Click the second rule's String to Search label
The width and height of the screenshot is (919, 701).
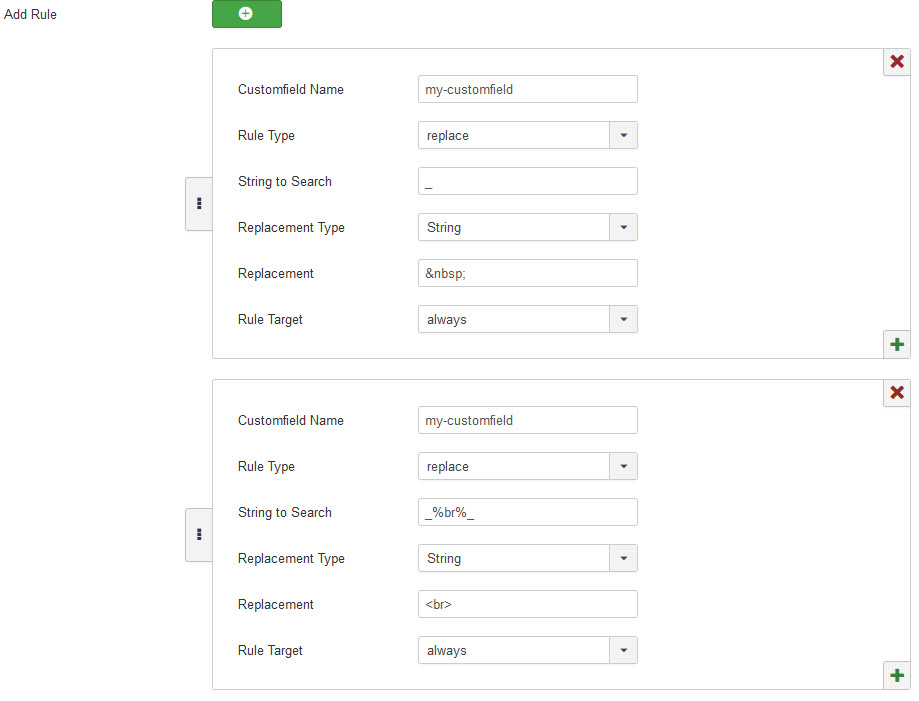[x=285, y=513]
